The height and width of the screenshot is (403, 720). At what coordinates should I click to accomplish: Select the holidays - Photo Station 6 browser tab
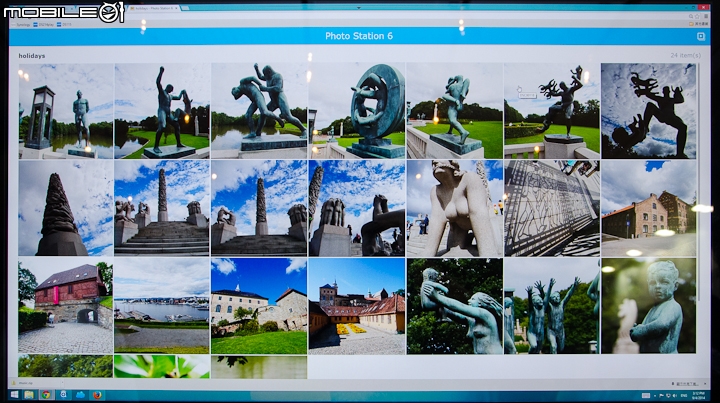pos(153,8)
